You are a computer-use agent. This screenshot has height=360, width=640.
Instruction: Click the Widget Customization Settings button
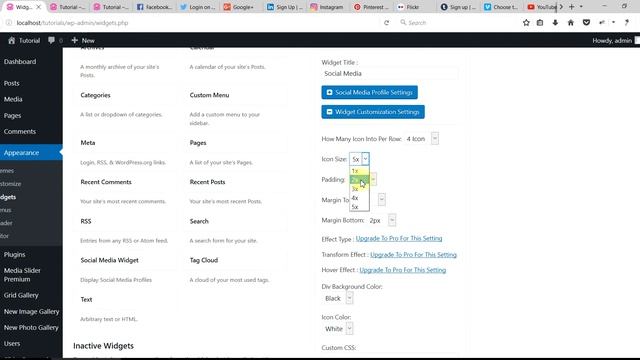point(373,112)
